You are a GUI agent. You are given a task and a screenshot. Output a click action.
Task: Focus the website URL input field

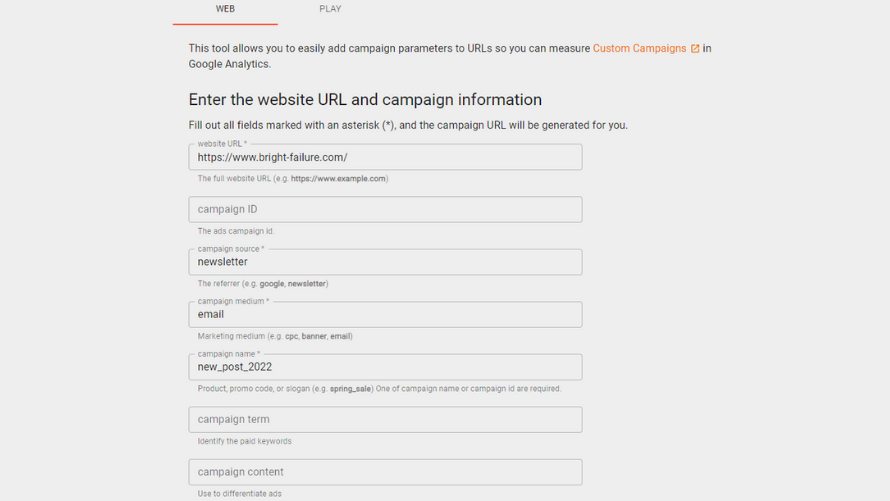(x=385, y=157)
